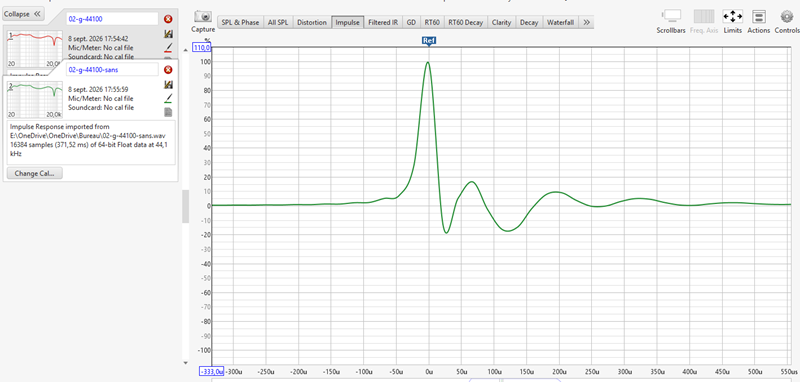Remove the 02-g-44100-sans measurement
Image resolution: width=800 pixels, height=382 pixels.
pyautogui.click(x=168, y=70)
